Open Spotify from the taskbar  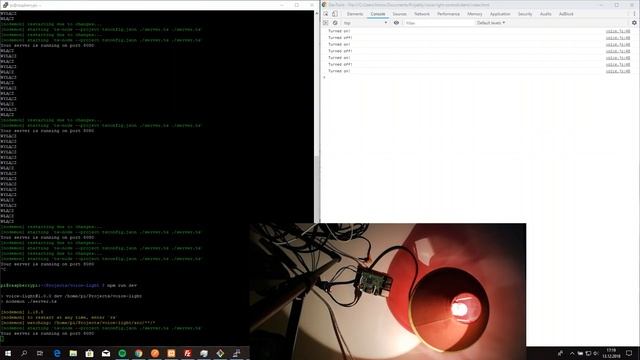pyautogui.click(x=122, y=353)
